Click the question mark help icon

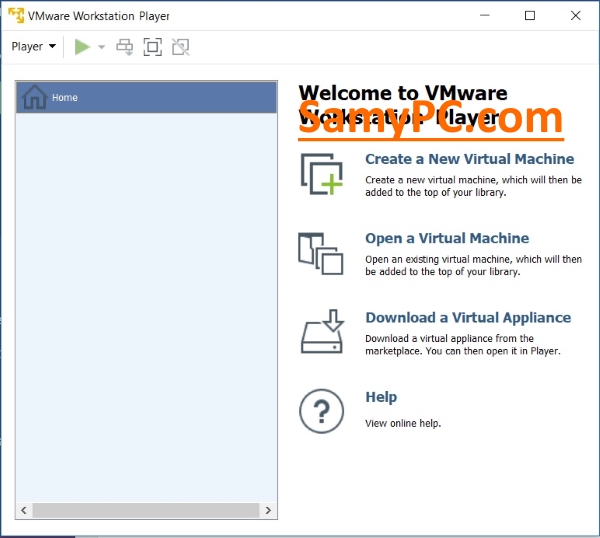coord(321,411)
